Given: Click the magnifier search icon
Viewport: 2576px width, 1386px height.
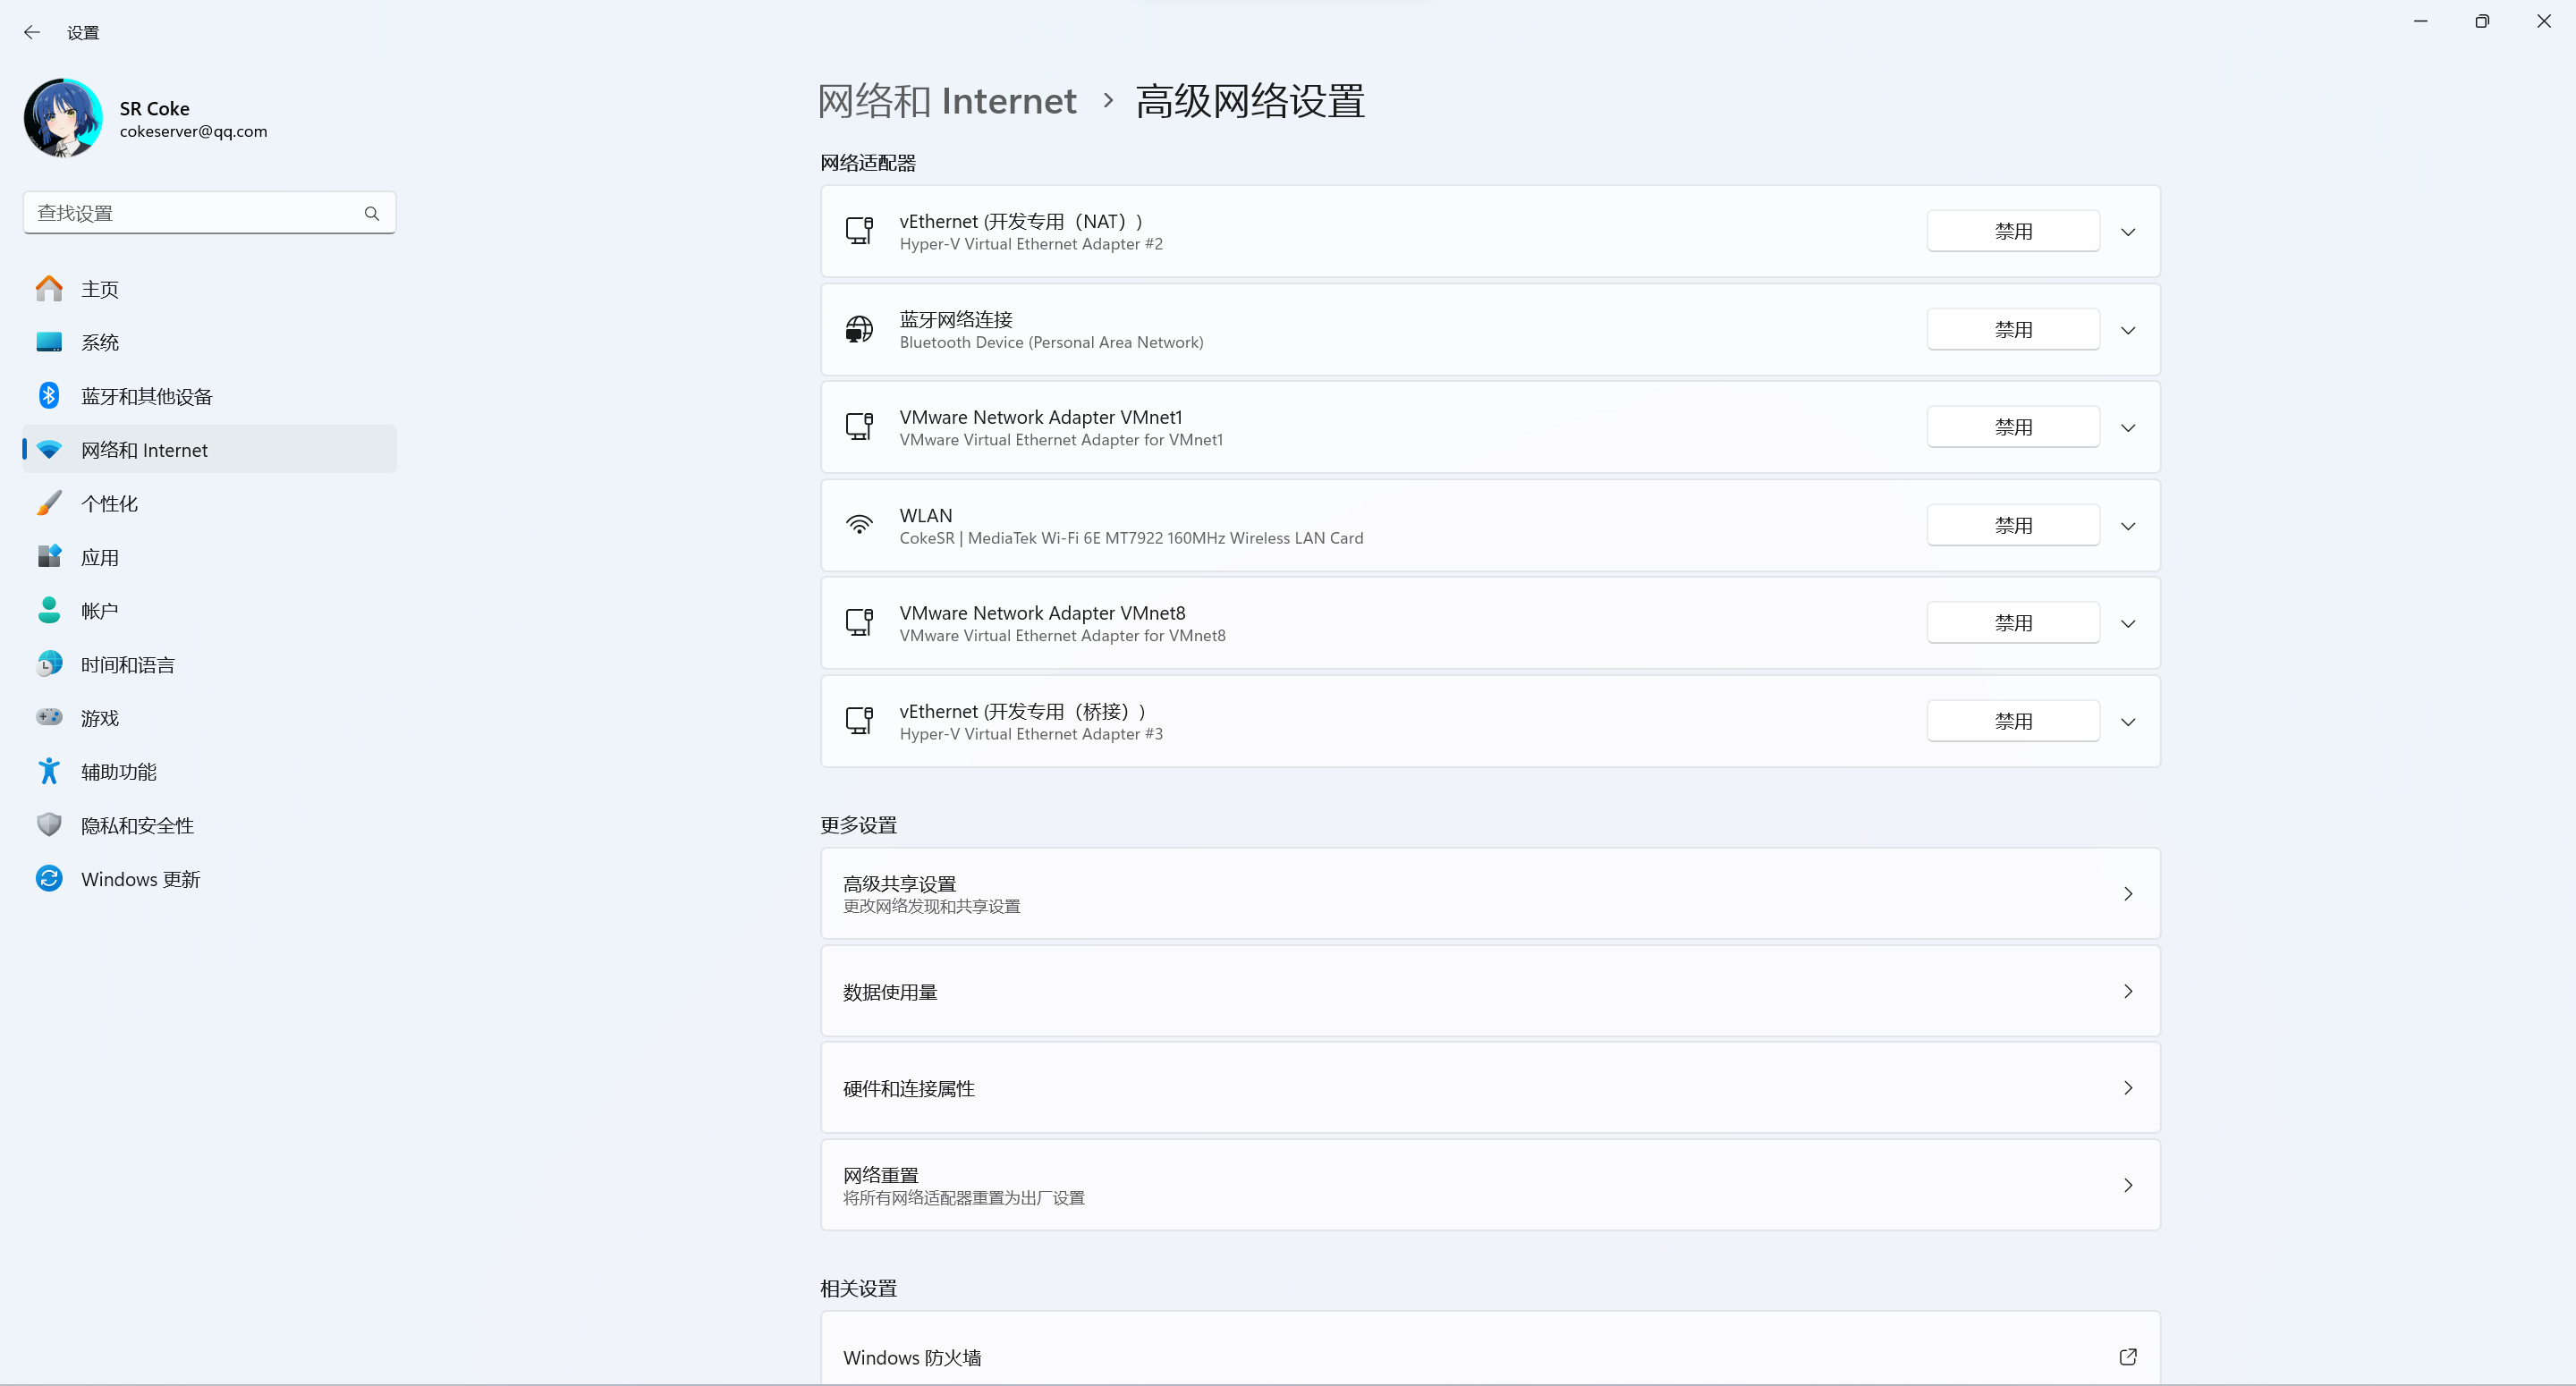Looking at the screenshot, I should pyautogui.click(x=372, y=213).
